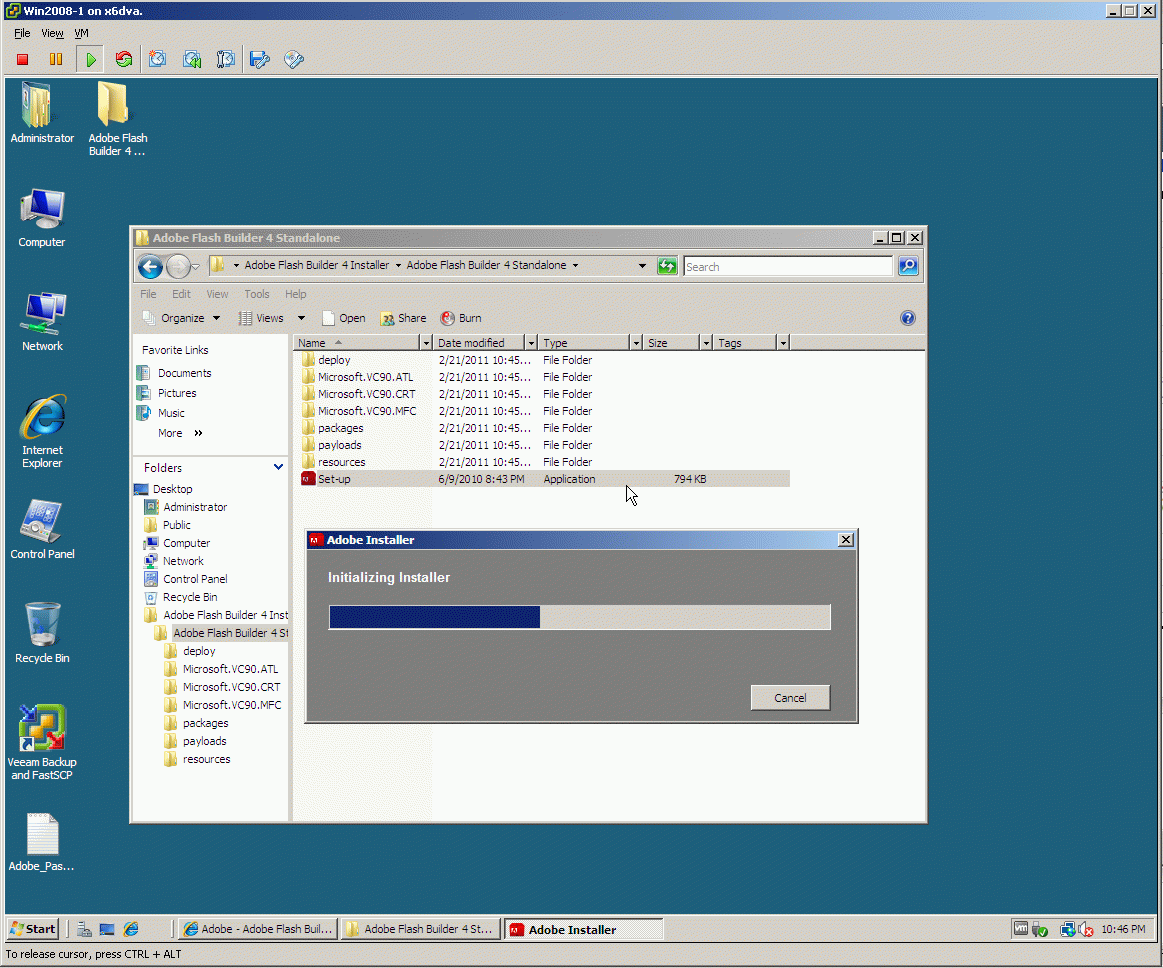Click the Share toolbar button
The height and width of the screenshot is (968, 1163).
(x=403, y=318)
